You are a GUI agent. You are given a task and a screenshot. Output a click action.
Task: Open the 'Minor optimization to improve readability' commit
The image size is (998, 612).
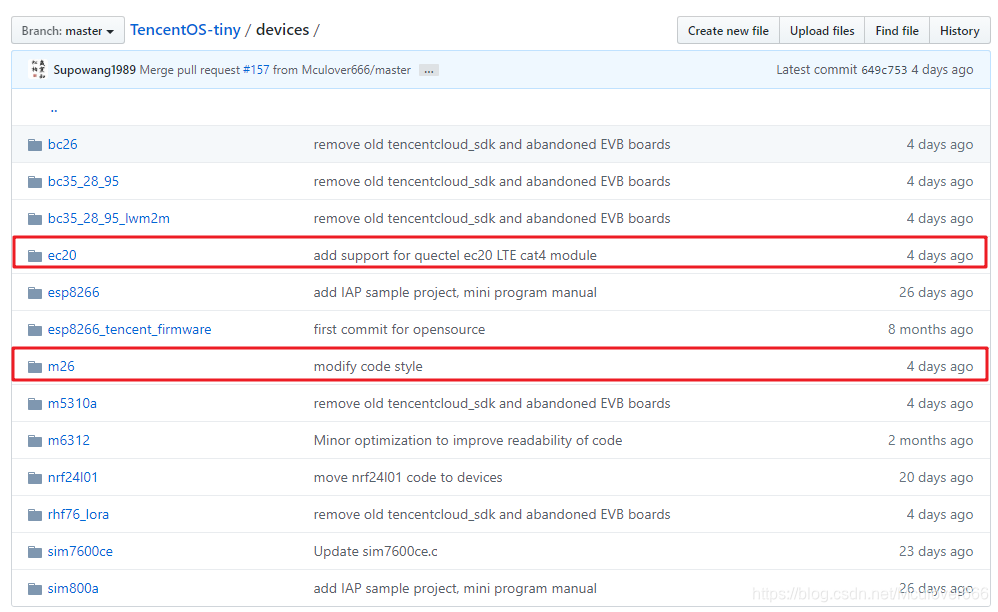click(x=468, y=440)
